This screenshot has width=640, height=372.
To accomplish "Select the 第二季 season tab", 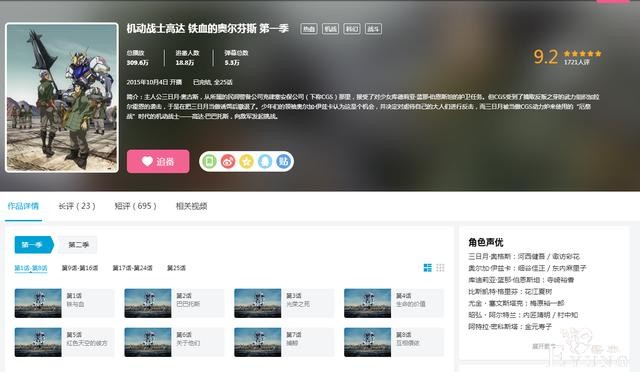I will (78, 245).
